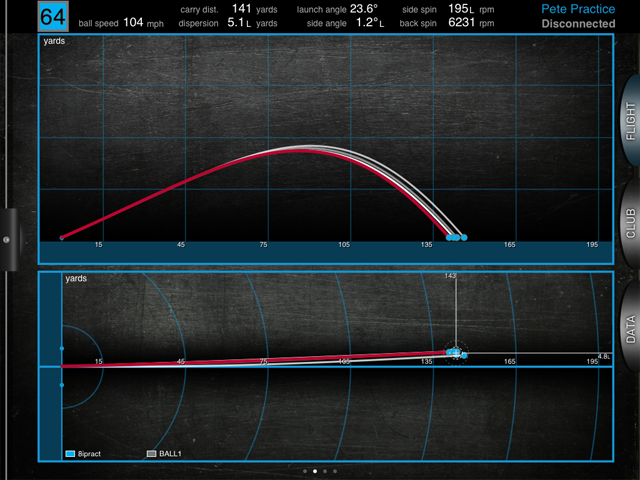Pull the left edge drawer handle
This screenshot has height=480, width=640.
click(x=7, y=238)
